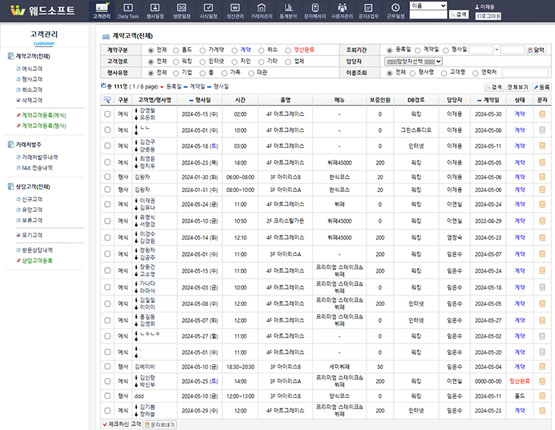Open 행사고객 in the sidebar
The width and height of the screenshot is (555, 430).
coord(32,79)
